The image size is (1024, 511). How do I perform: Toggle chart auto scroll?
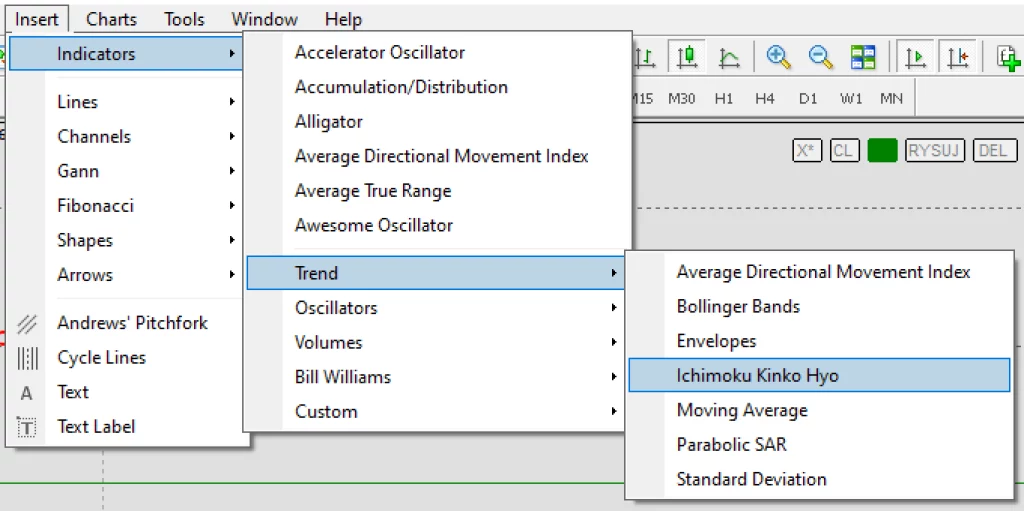pyautogui.click(x=915, y=57)
